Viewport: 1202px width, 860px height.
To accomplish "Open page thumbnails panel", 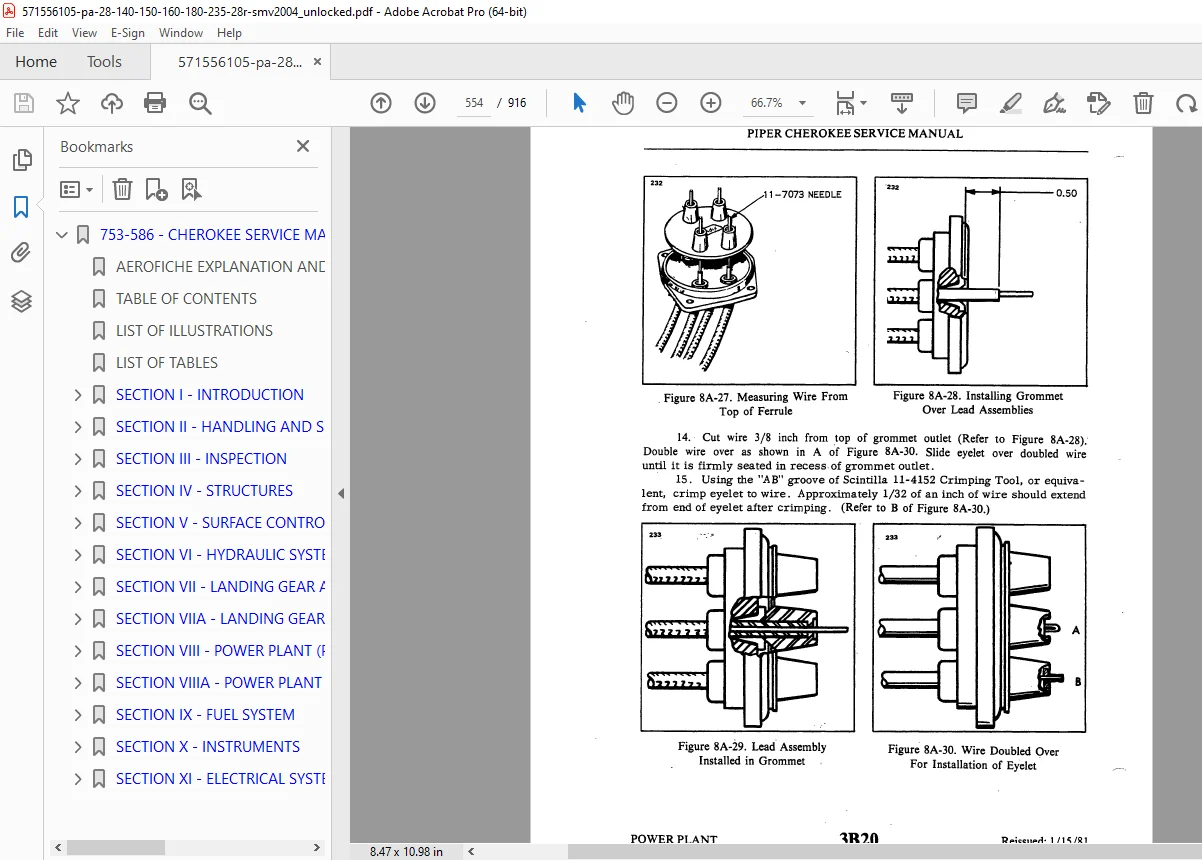I will point(21,160).
